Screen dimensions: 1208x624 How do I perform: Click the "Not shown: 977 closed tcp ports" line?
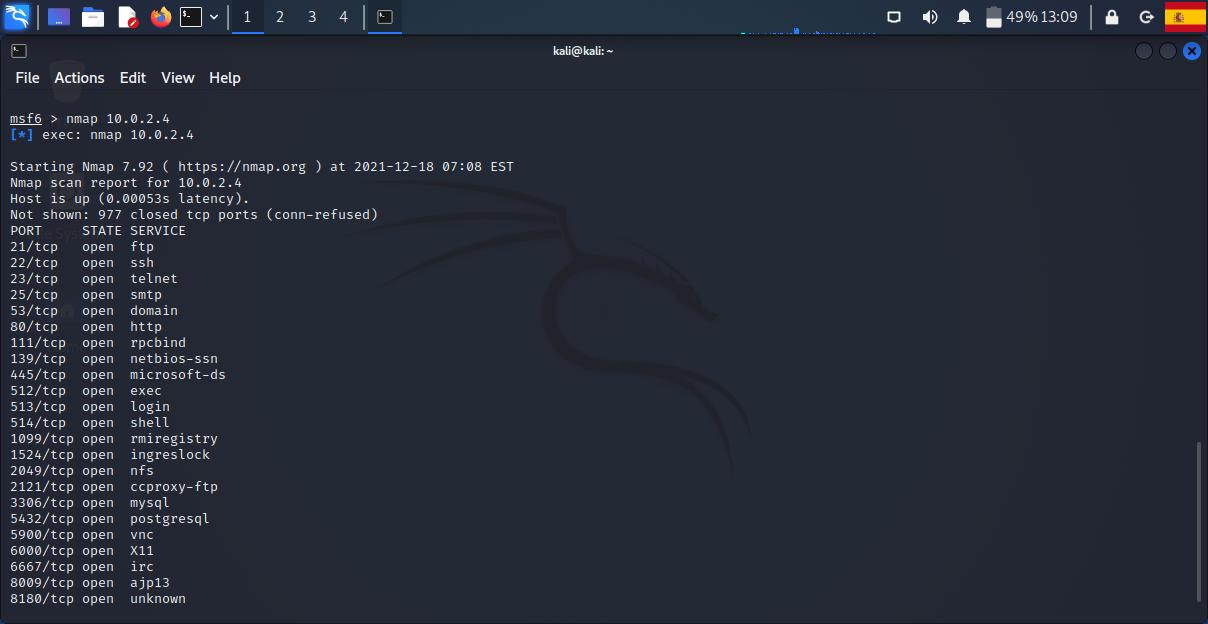tap(194, 215)
